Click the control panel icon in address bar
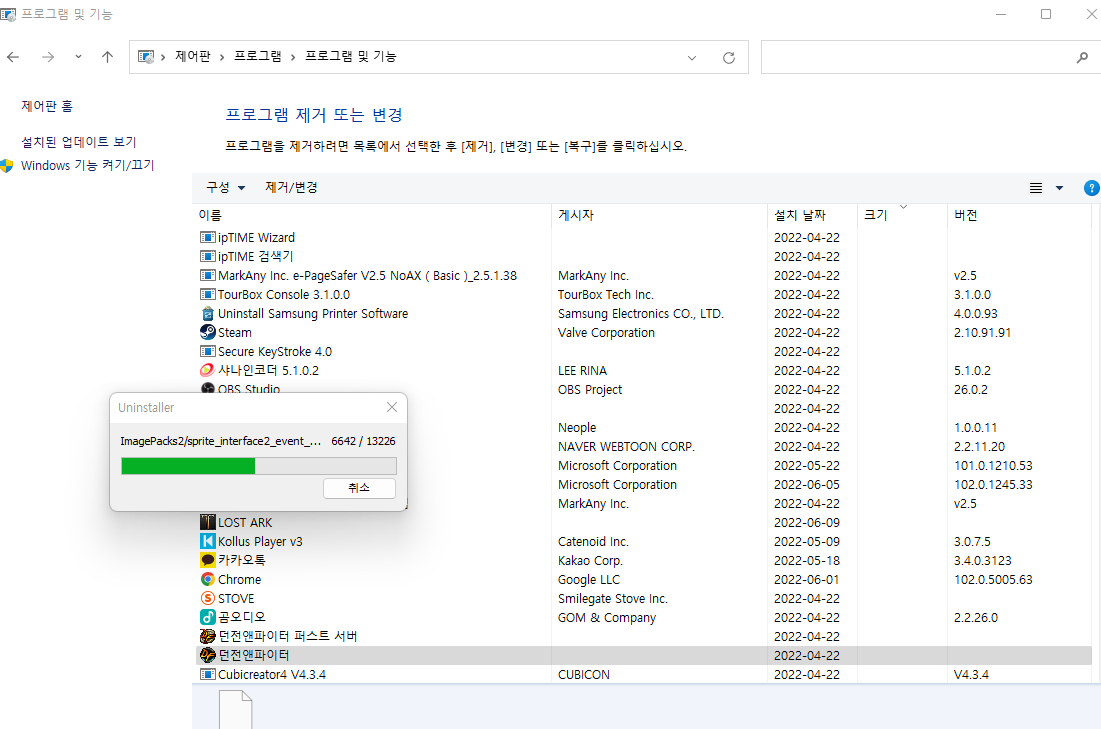 (145, 57)
